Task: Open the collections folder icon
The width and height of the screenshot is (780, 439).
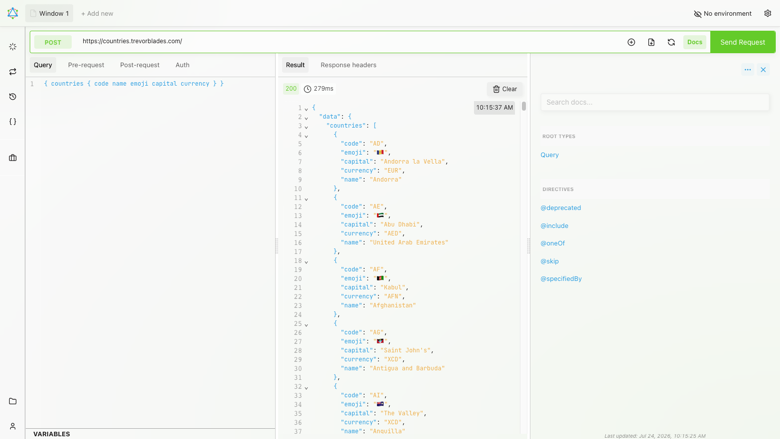Action: (x=13, y=401)
